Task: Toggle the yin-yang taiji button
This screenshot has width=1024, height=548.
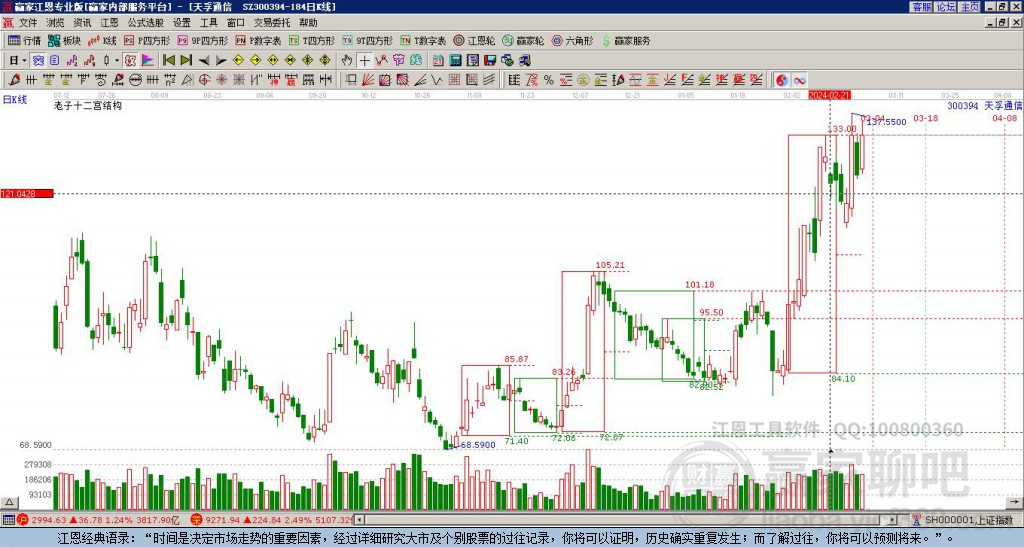Action: [x=782, y=80]
